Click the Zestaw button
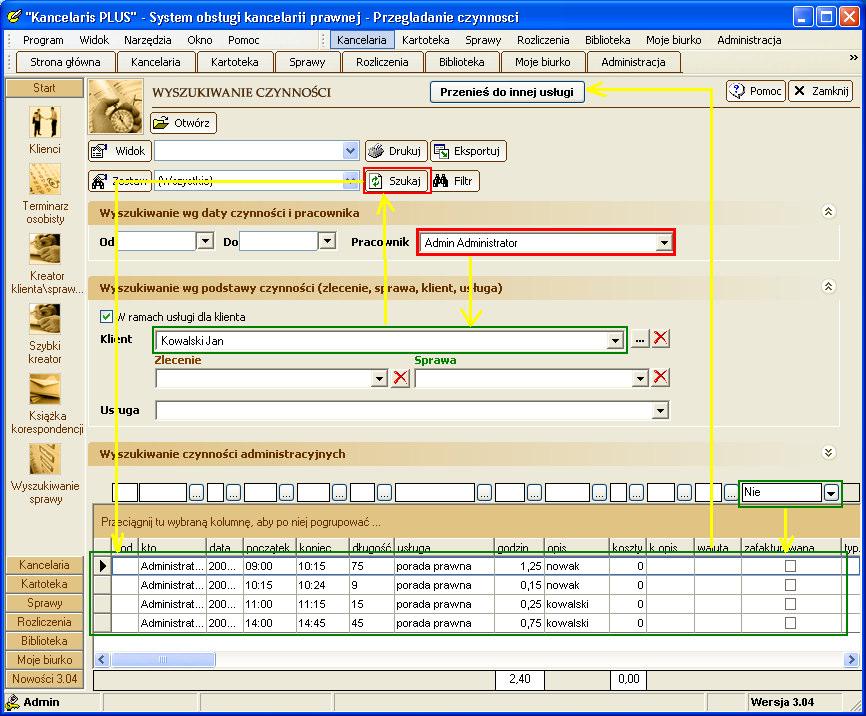866x716 pixels. point(120,181)
